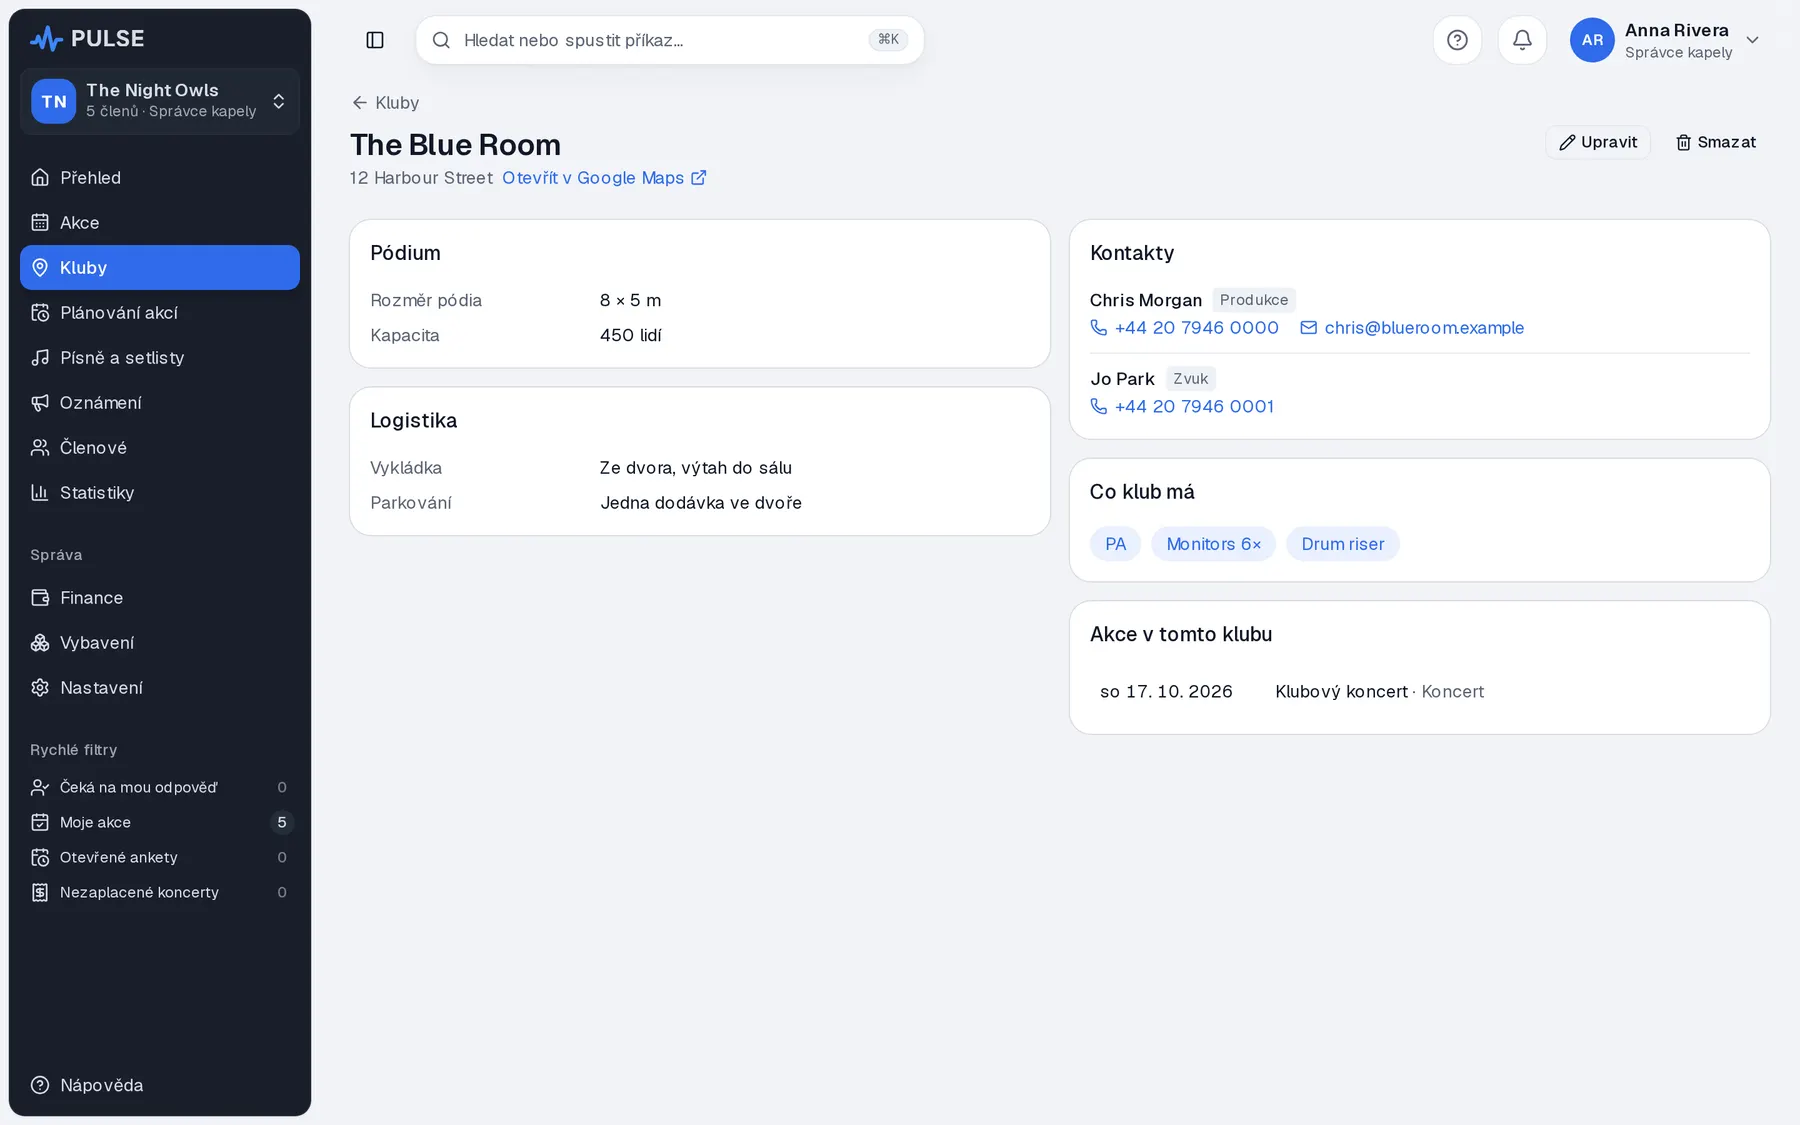Go to Plánování akcí
1800x1125 pixels.
(160, 313)
